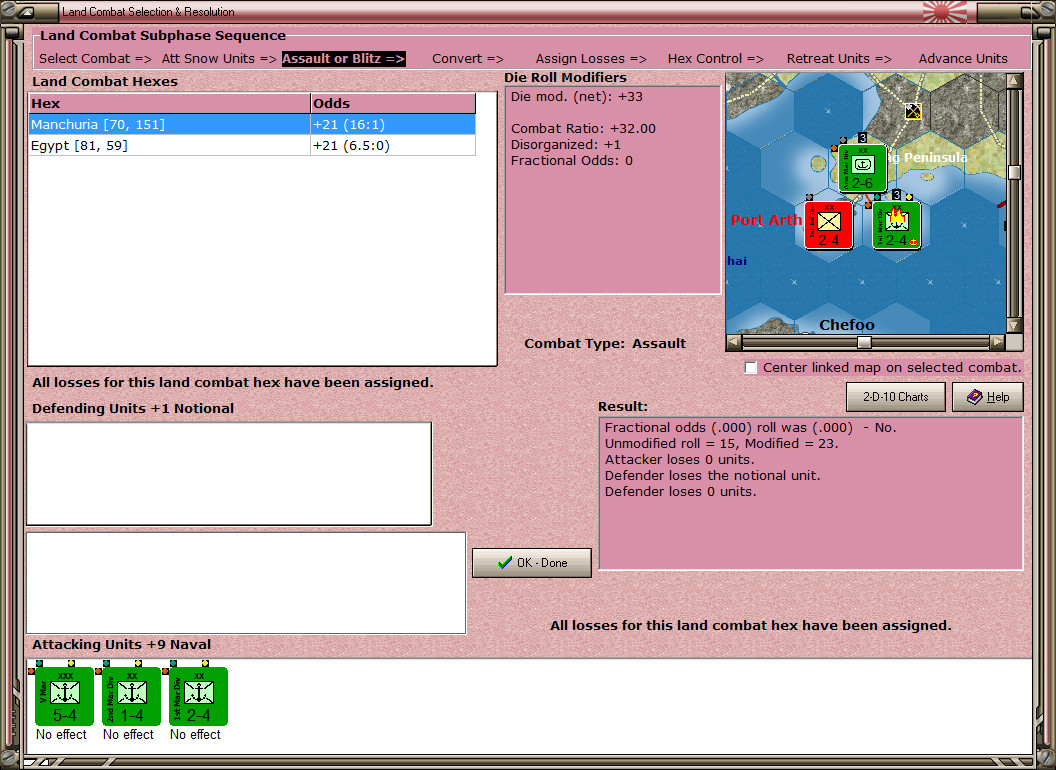
Task: Open the 2-D-10 Charts
Action: click(x=896, y=397)
